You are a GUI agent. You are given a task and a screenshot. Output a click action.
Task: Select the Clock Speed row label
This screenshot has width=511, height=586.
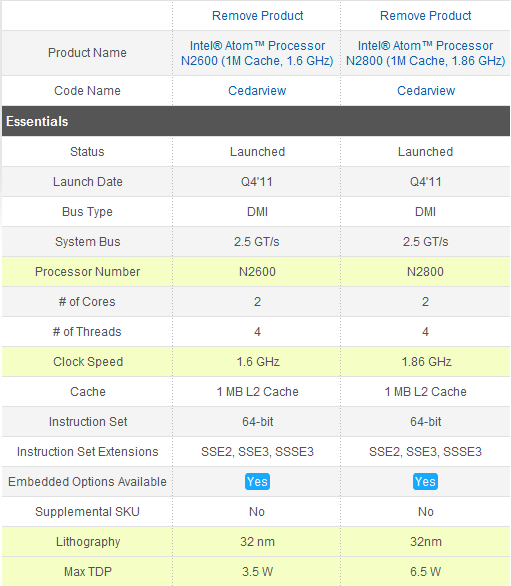88,362
